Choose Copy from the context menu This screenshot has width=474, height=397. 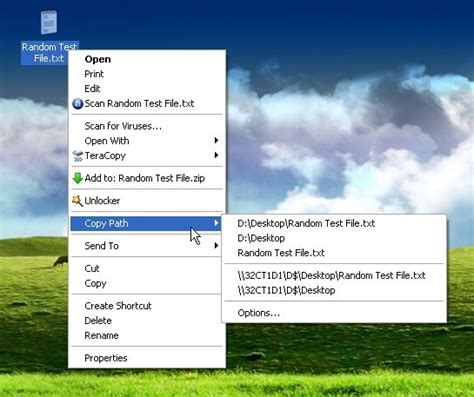[x=147, y=283]
